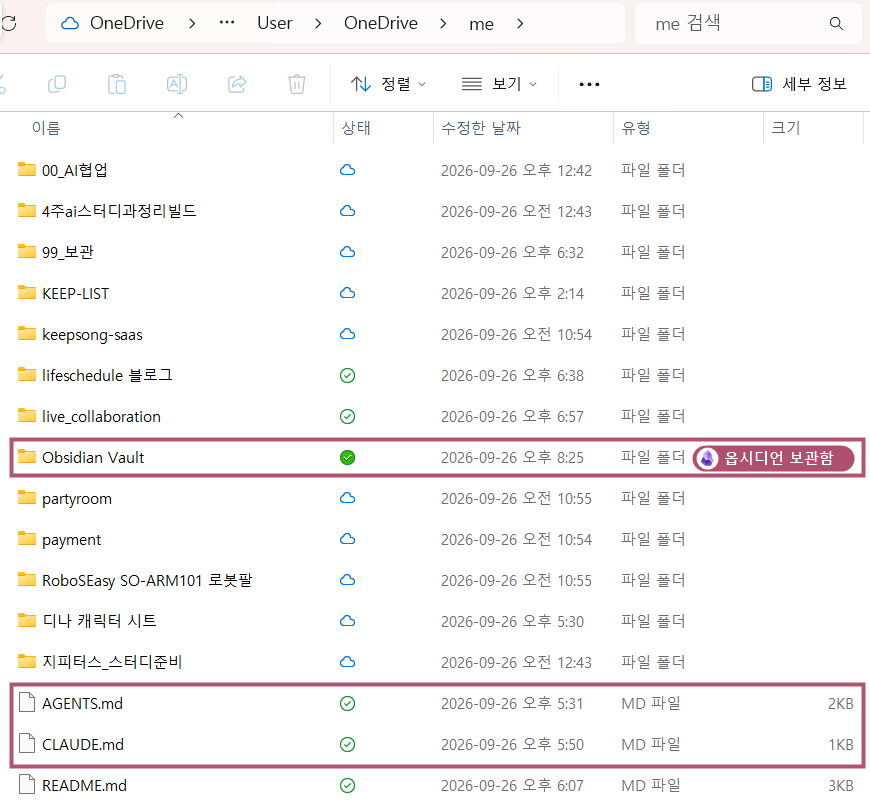Sort by the 상태 column header
This screenshot has width=870, height=810.
click(356, 128)
